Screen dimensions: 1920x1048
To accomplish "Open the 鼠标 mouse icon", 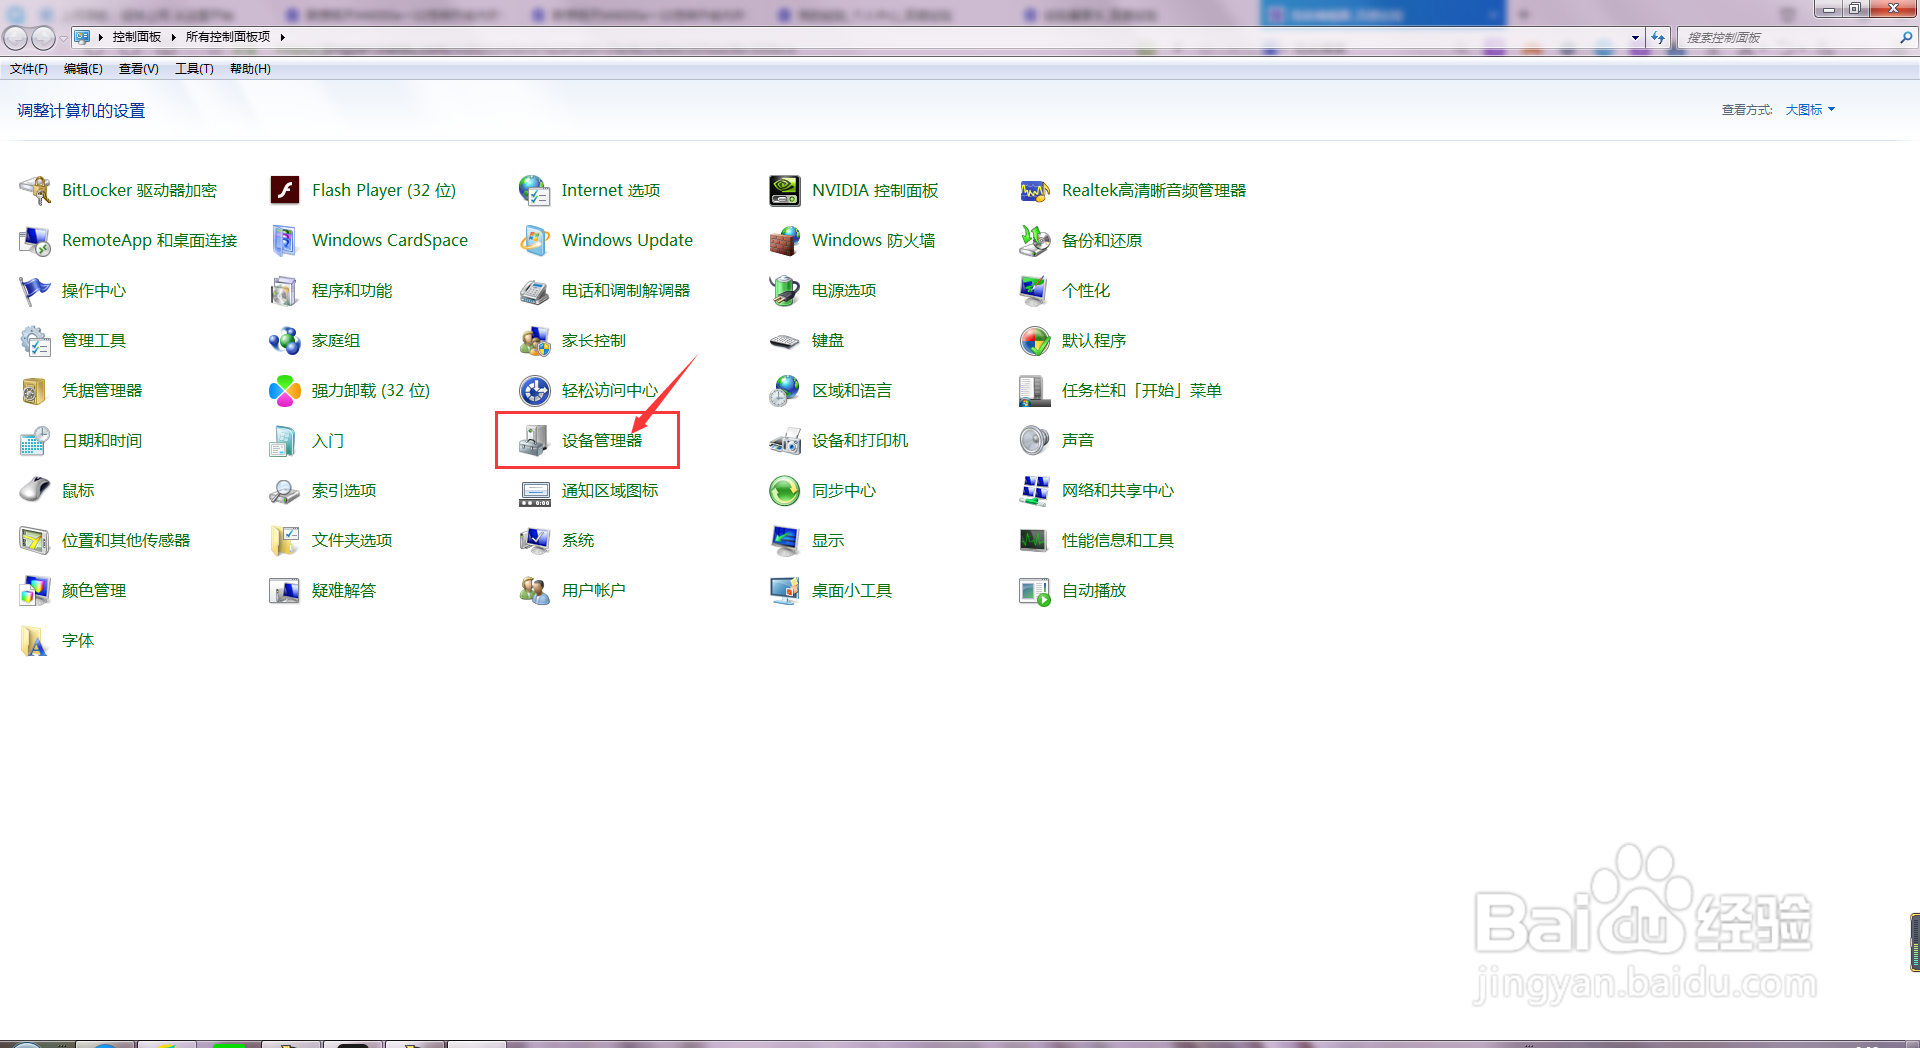I will (35, 490).
